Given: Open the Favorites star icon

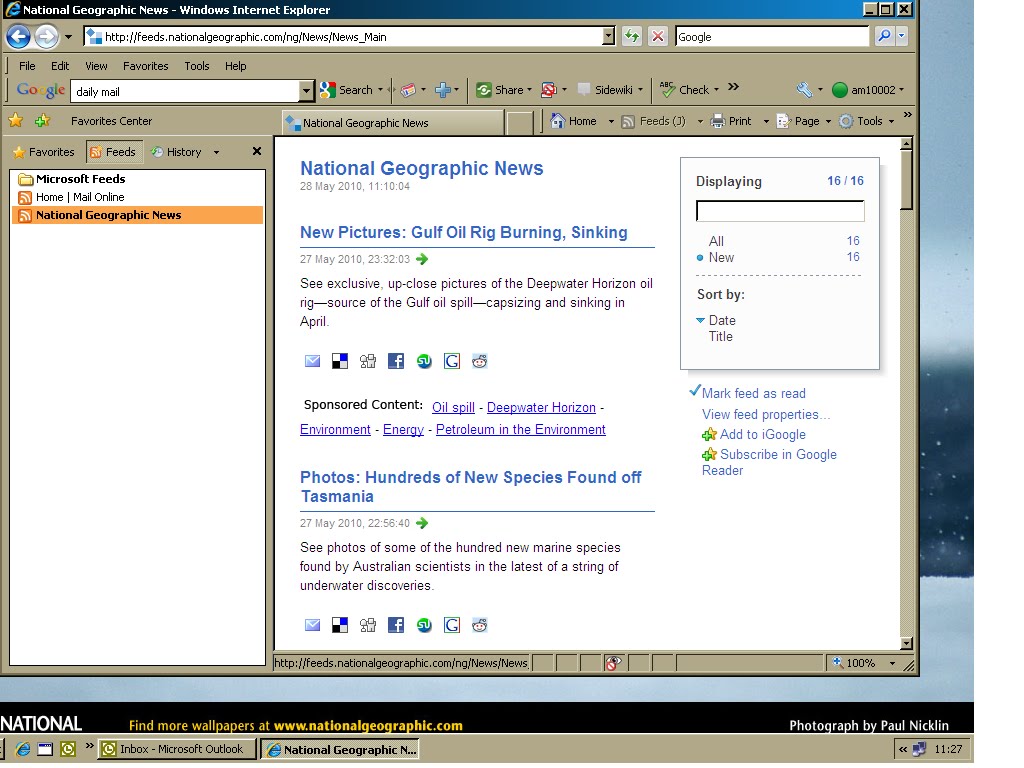Looking at the screenshot, I should pos(16,120).
